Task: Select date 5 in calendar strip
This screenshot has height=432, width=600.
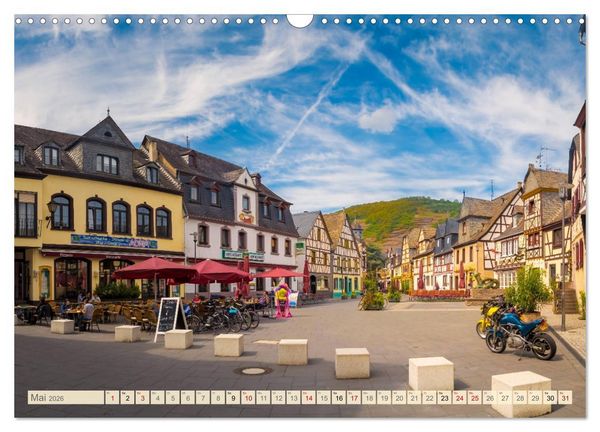Action: (x=173, y=398)
